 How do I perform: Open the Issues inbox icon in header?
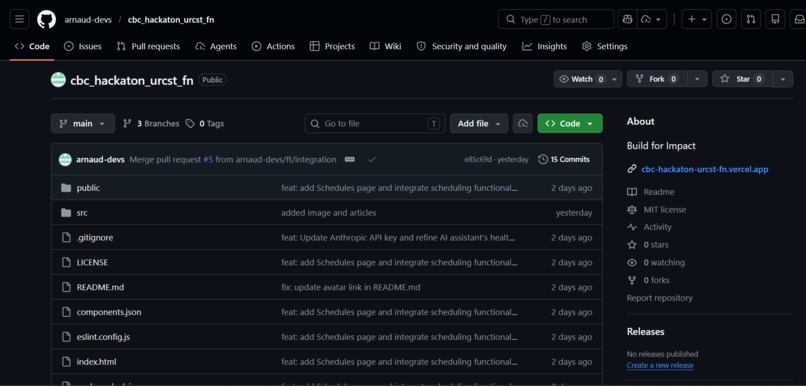726,20
